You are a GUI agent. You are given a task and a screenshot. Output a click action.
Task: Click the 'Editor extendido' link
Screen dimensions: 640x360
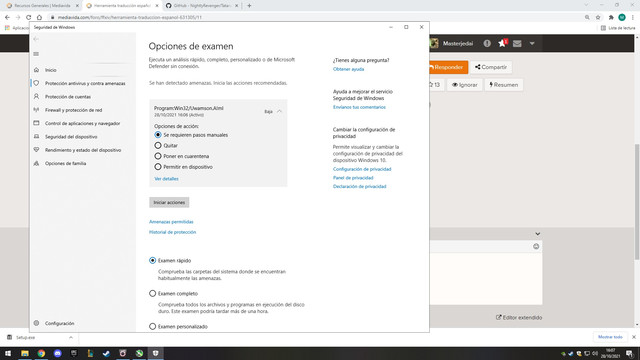coord(519,317)
